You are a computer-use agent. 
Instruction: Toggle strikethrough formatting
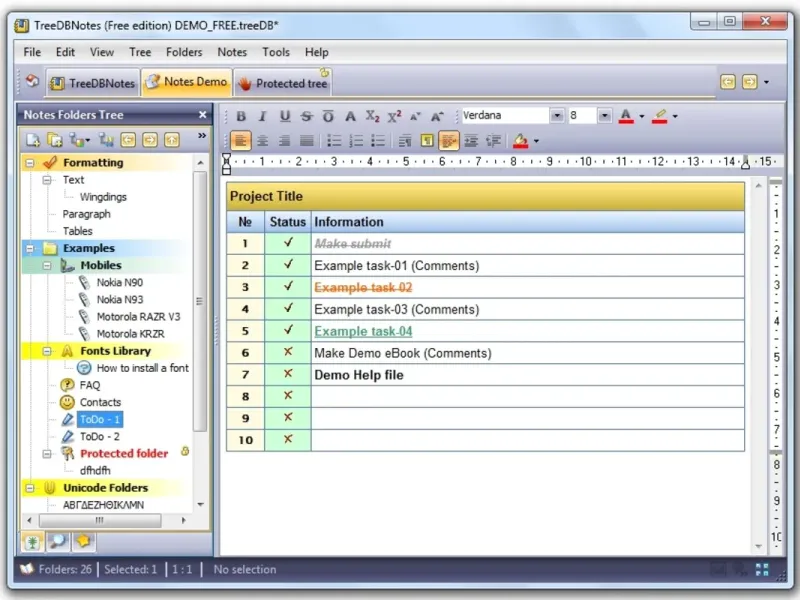coord(306,116)
